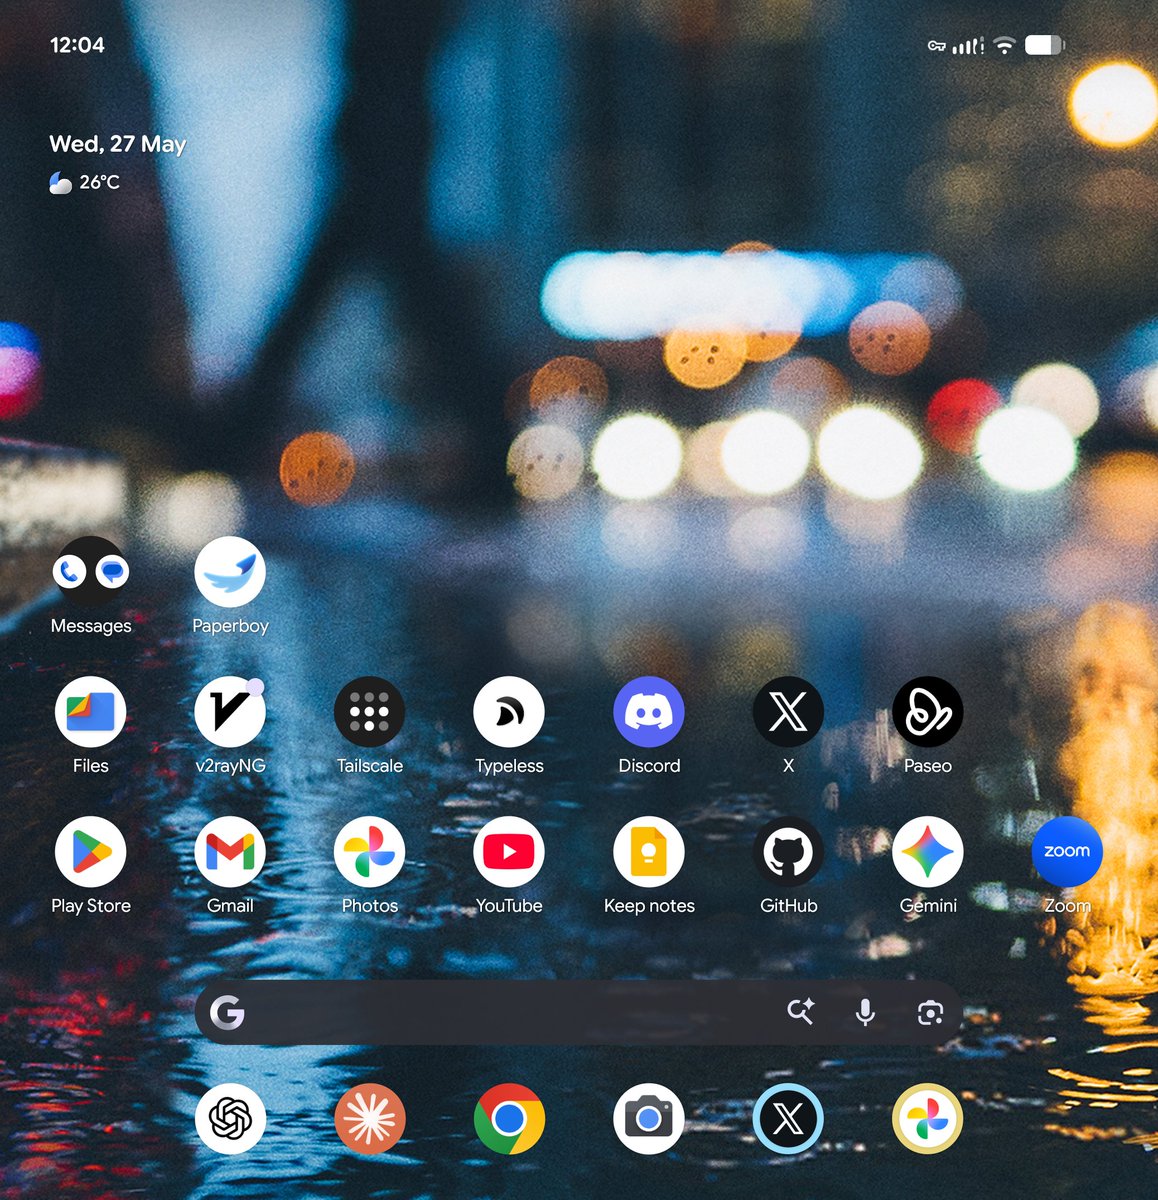Tap the cellular signal bars
Image resolution: width=1158 pixels, height=1200 pixels.
click(x=968, y=45)
